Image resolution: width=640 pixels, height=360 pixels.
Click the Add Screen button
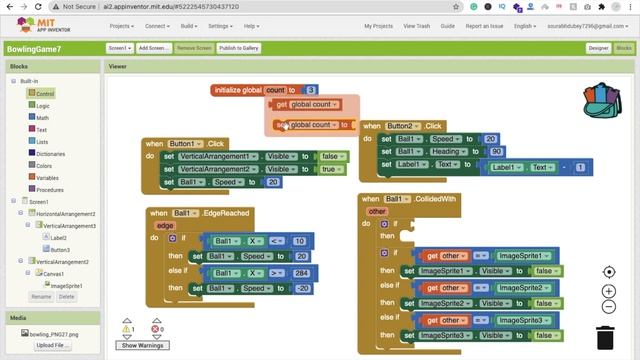(x=154, y=48)
